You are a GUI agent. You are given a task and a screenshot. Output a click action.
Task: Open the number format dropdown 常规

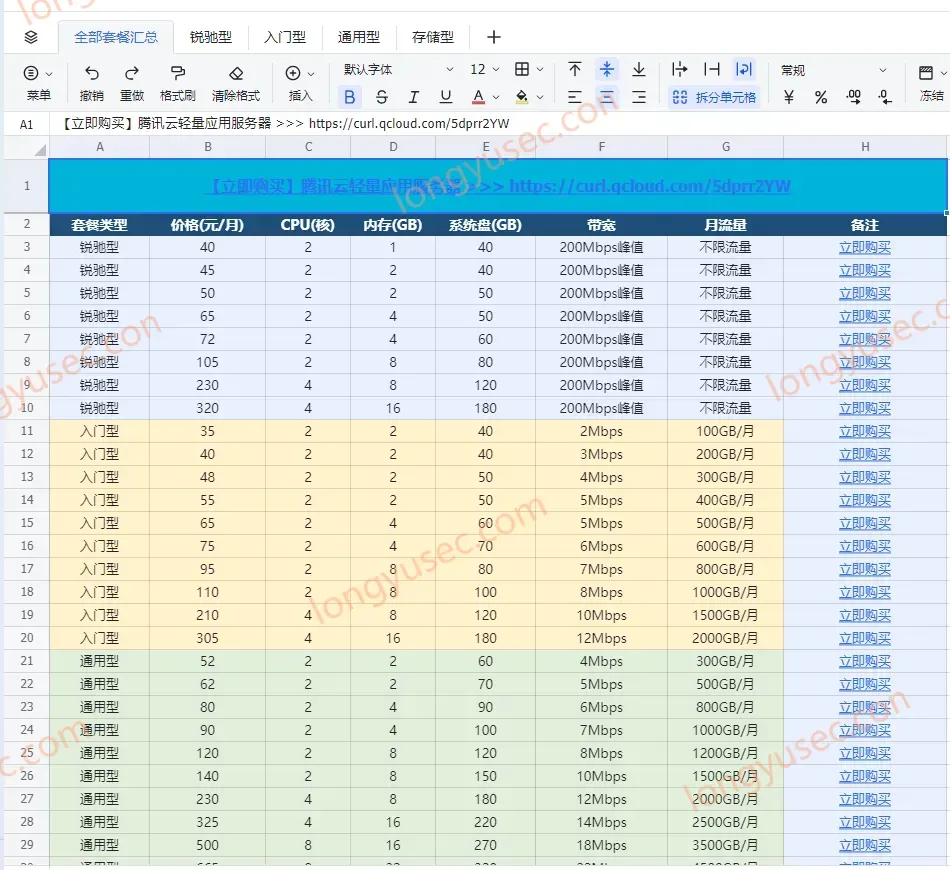[x=834, y=70]
